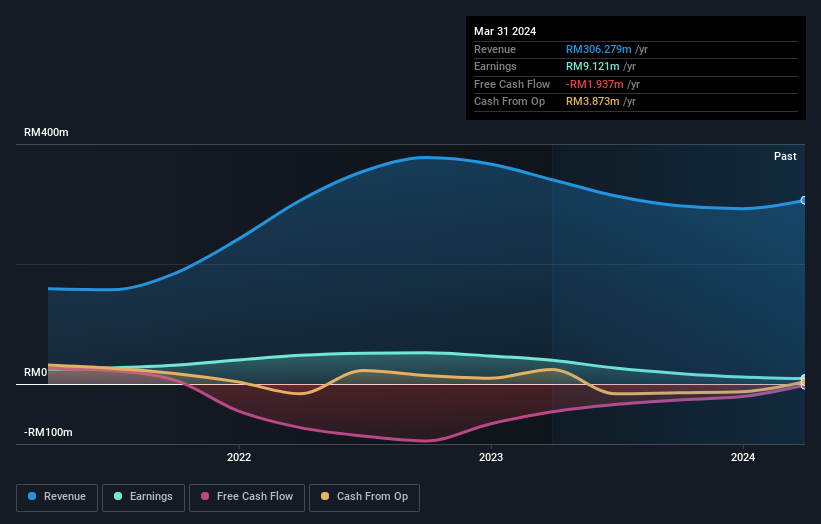821x524 pixels.
Task: Click the Earnings row label in tooltip
Action: pos(495,66)
